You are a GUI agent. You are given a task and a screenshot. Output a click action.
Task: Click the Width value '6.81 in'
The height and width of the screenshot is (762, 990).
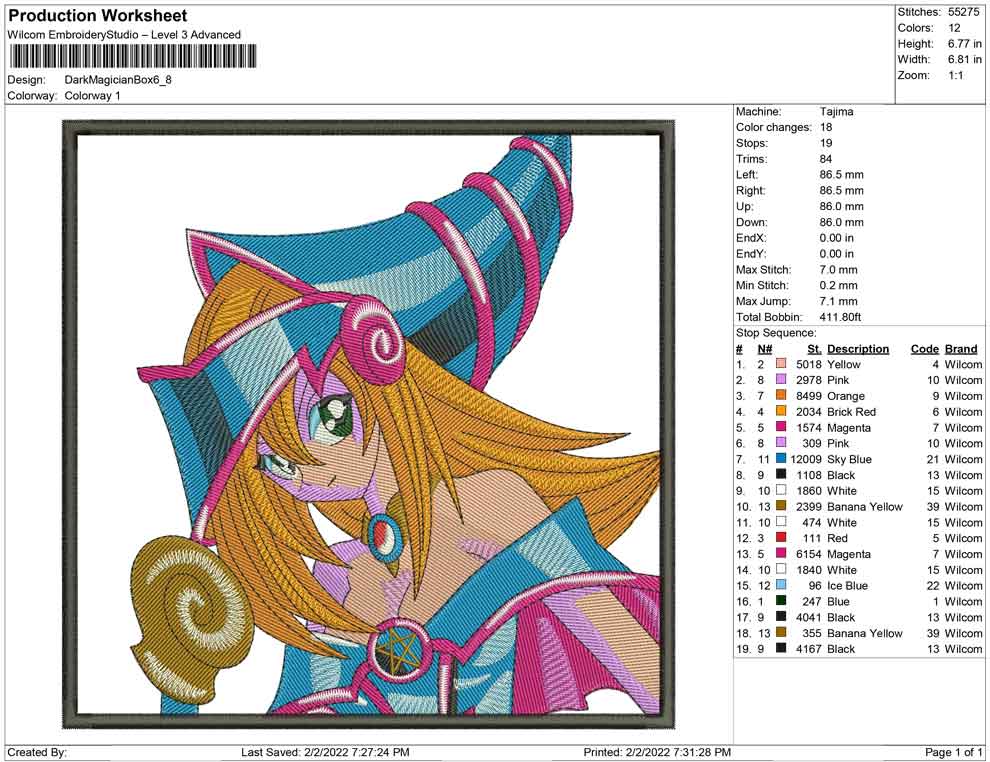point(965,59)
